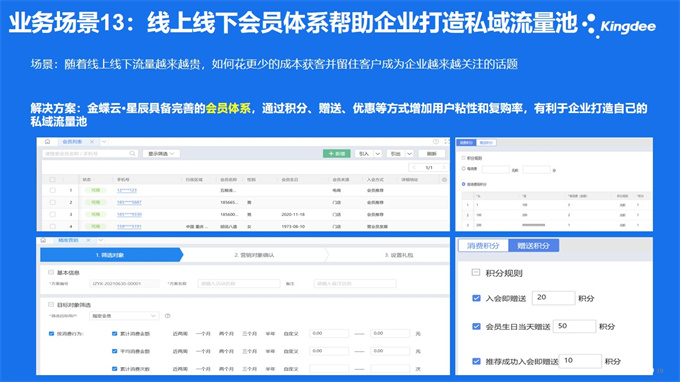The height and width of the screenshot is (382, 680).
Task: Open the 显示筛选 filter dropdown
Action: [161, 153]
